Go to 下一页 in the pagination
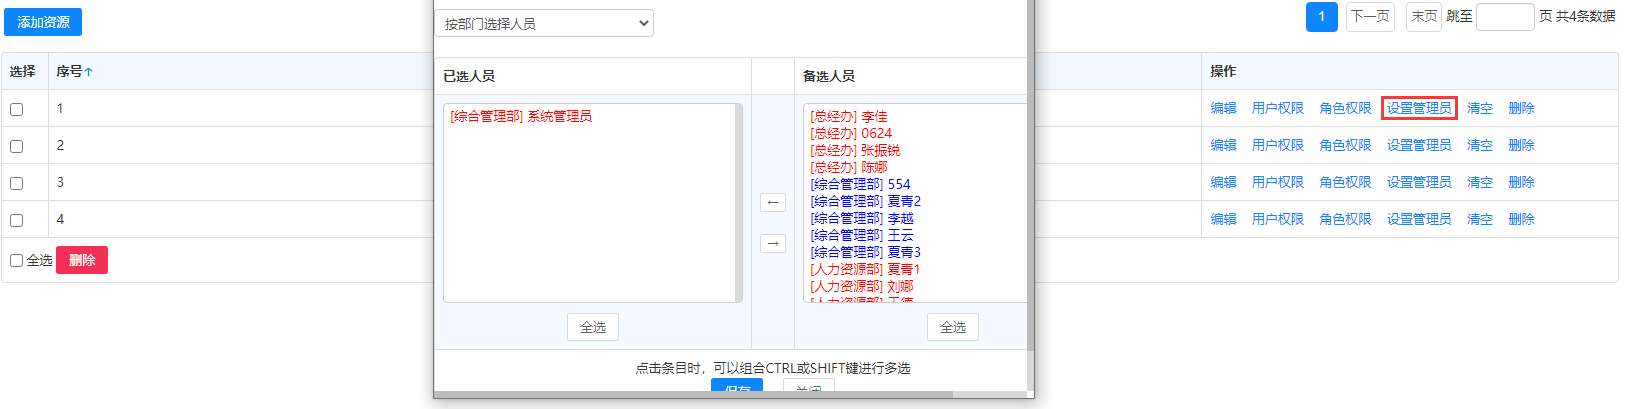The width and height of the screenshot is (1627, 409). [x=1370, y=16]
